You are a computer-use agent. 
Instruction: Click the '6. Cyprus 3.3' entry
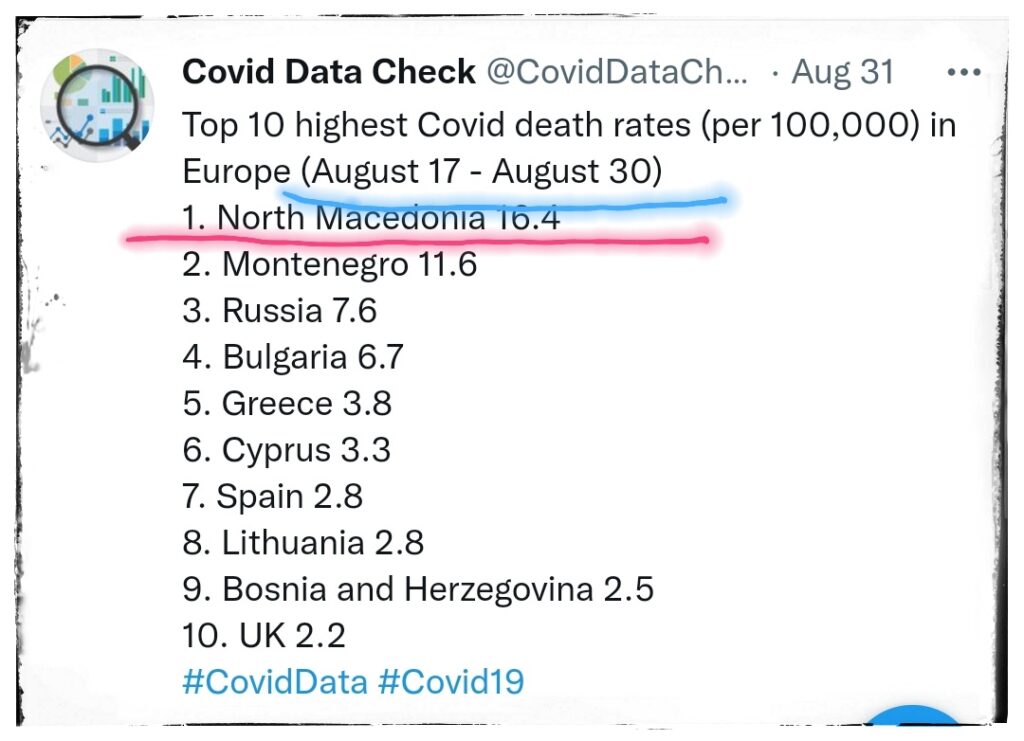286,449
